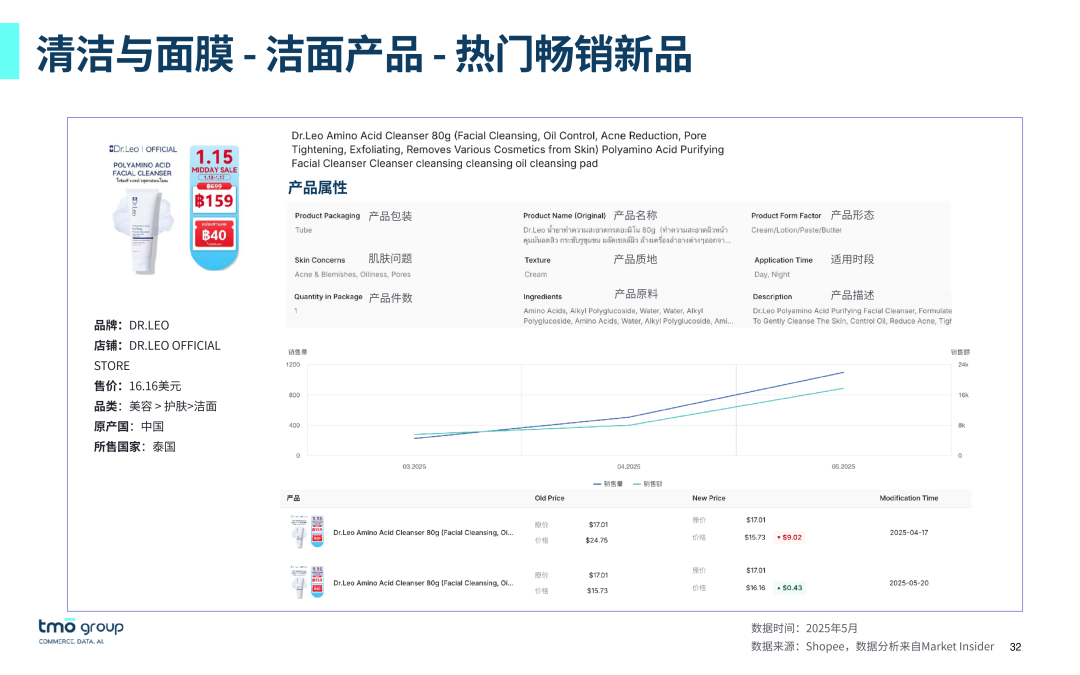
Task: Click the 03.2025 label on the chart axis
Action: pyautogui.click(x=414, y=466)
